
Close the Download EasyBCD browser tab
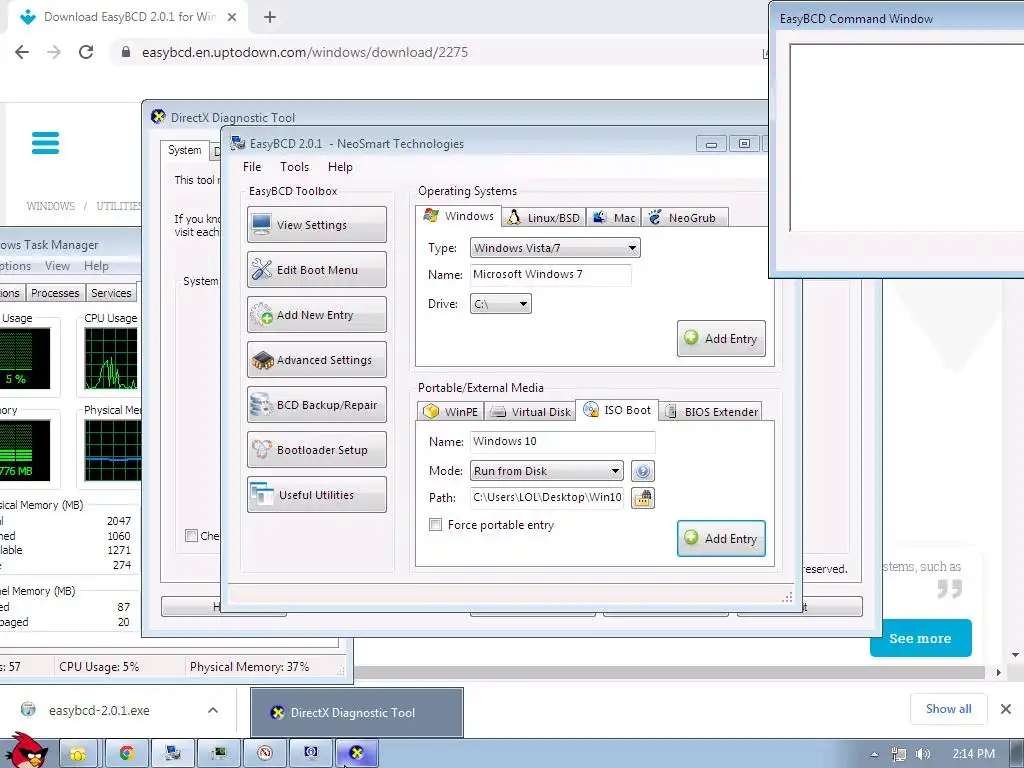232,18
